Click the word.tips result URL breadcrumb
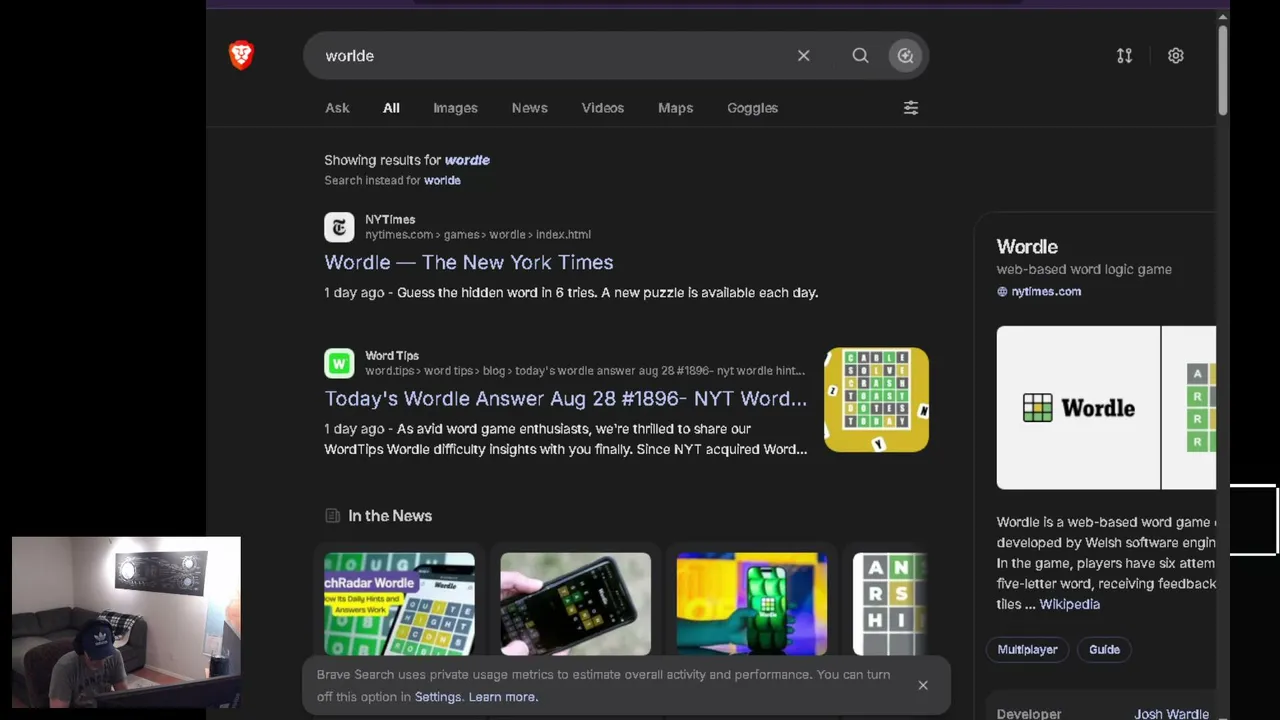 585,371
